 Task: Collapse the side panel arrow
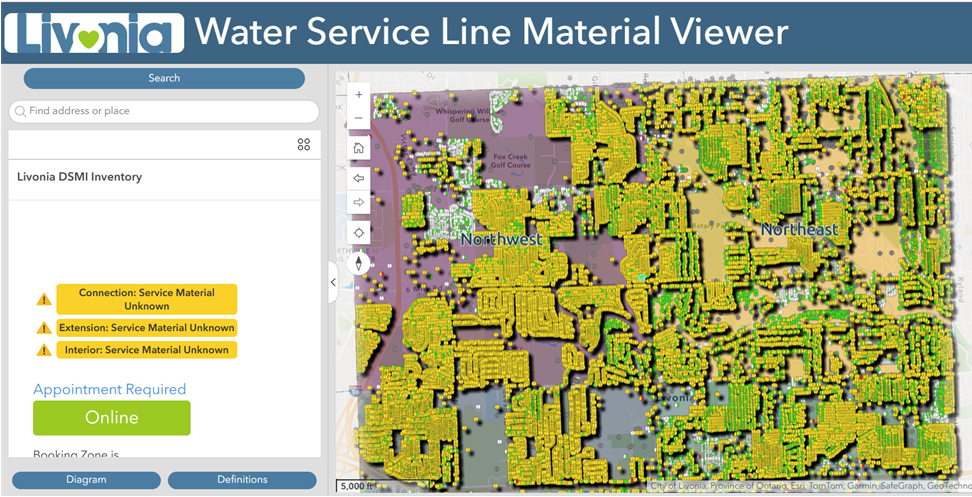point(333,282)
